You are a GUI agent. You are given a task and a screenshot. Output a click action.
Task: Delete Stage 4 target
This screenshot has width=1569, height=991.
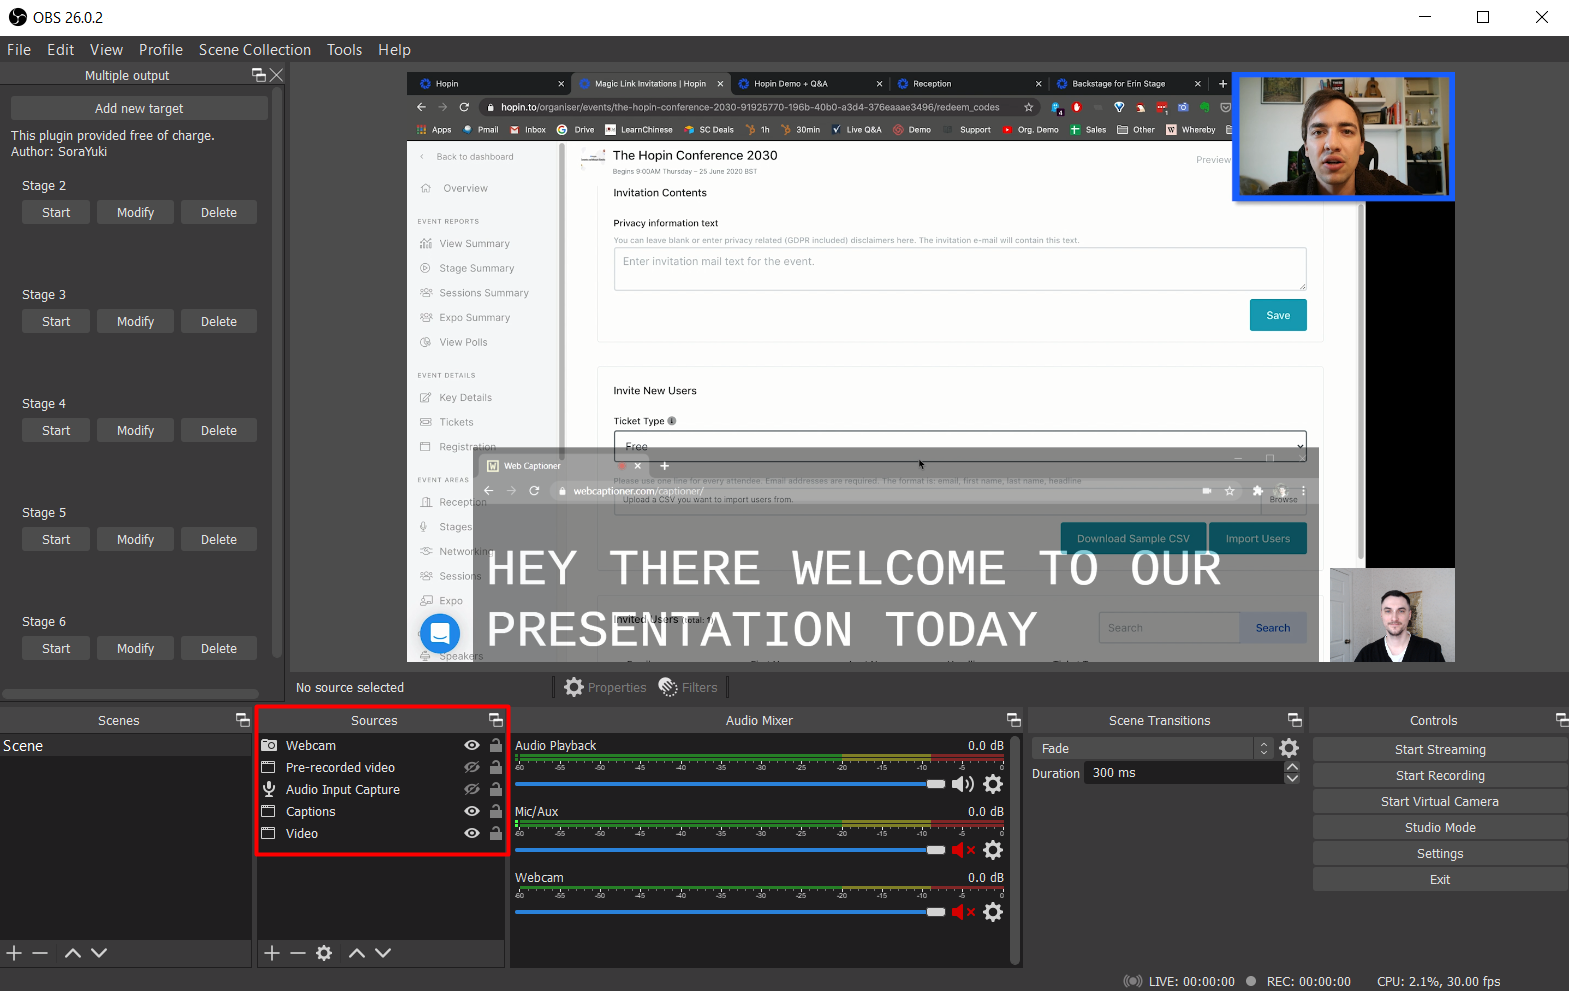tap(219, 430)
